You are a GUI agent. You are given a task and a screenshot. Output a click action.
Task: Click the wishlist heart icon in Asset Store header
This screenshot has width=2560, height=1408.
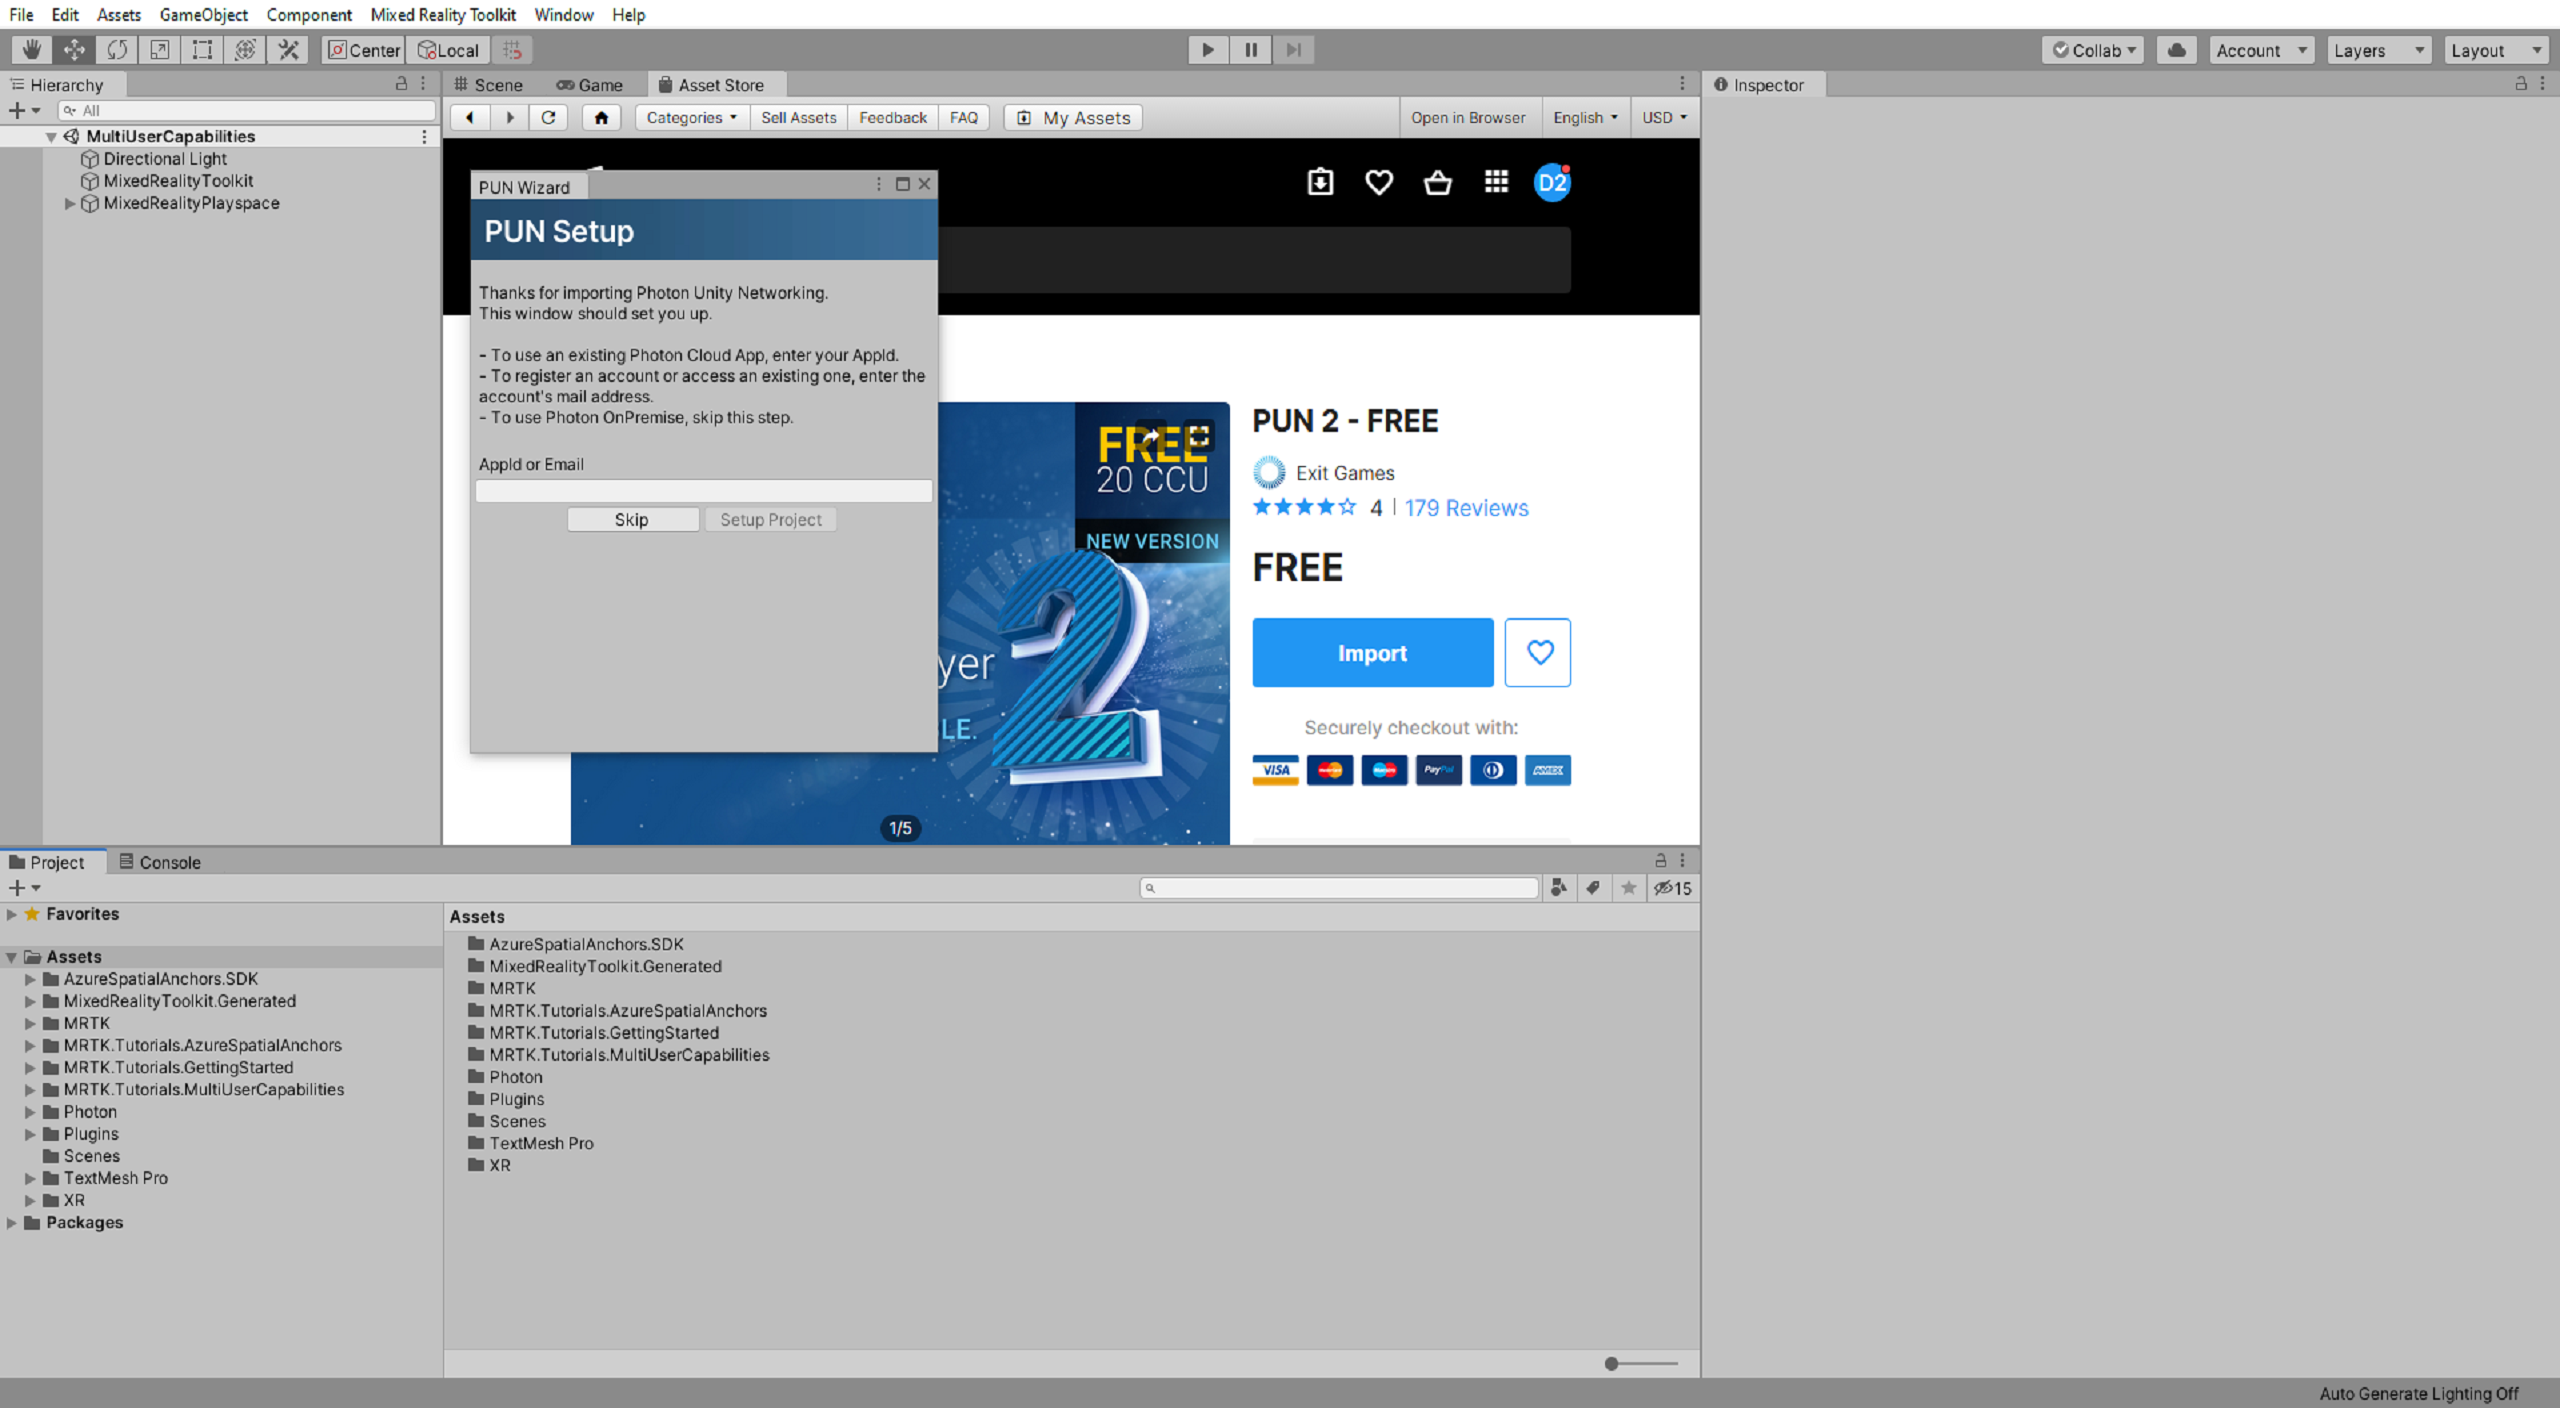(1378, 182)
